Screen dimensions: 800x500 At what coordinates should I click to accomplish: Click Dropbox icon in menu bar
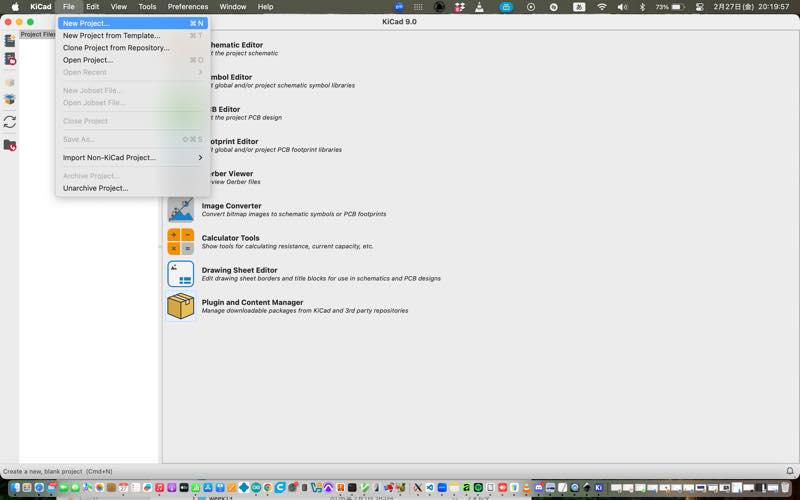[459, 7]
